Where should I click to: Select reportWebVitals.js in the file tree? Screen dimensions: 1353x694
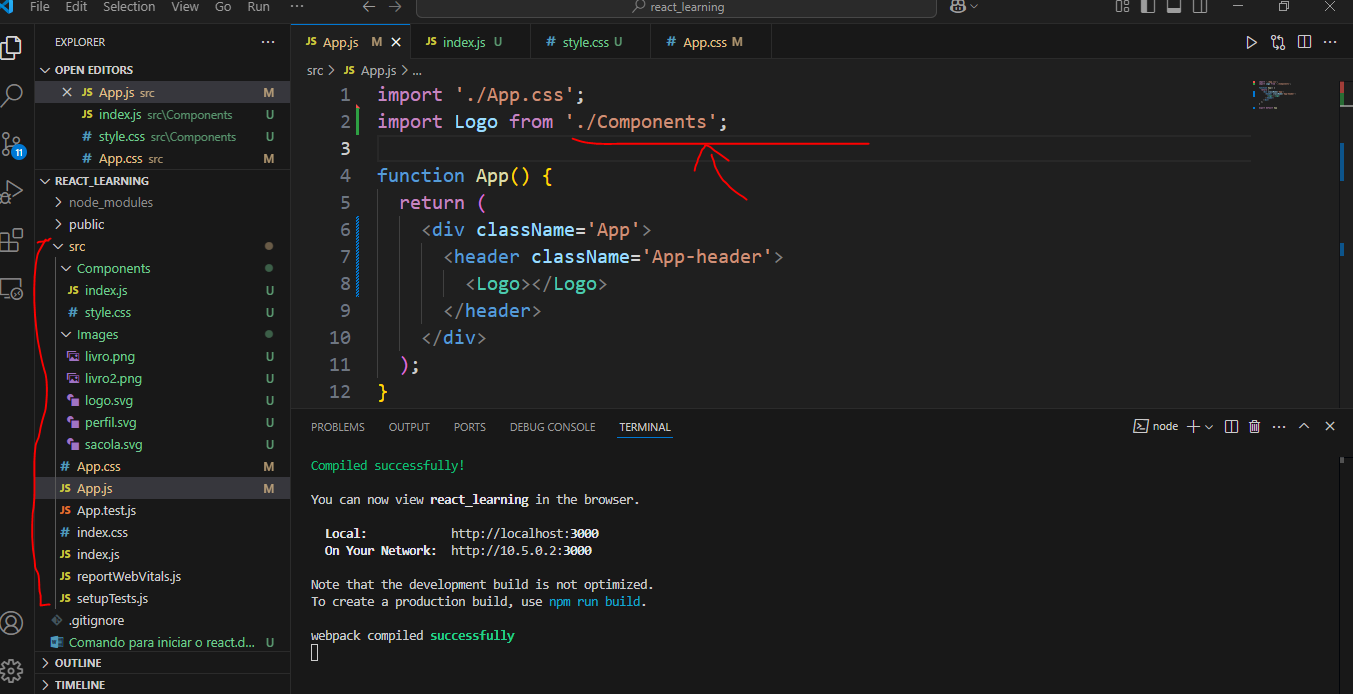129,576
